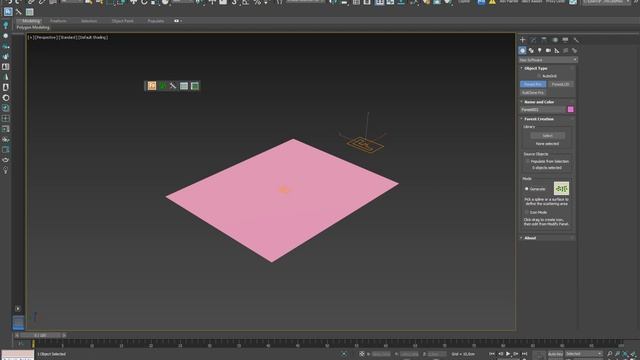Click the Play Animation button
The height and width of the screenshot is (360, 640).
pos(508,354)
